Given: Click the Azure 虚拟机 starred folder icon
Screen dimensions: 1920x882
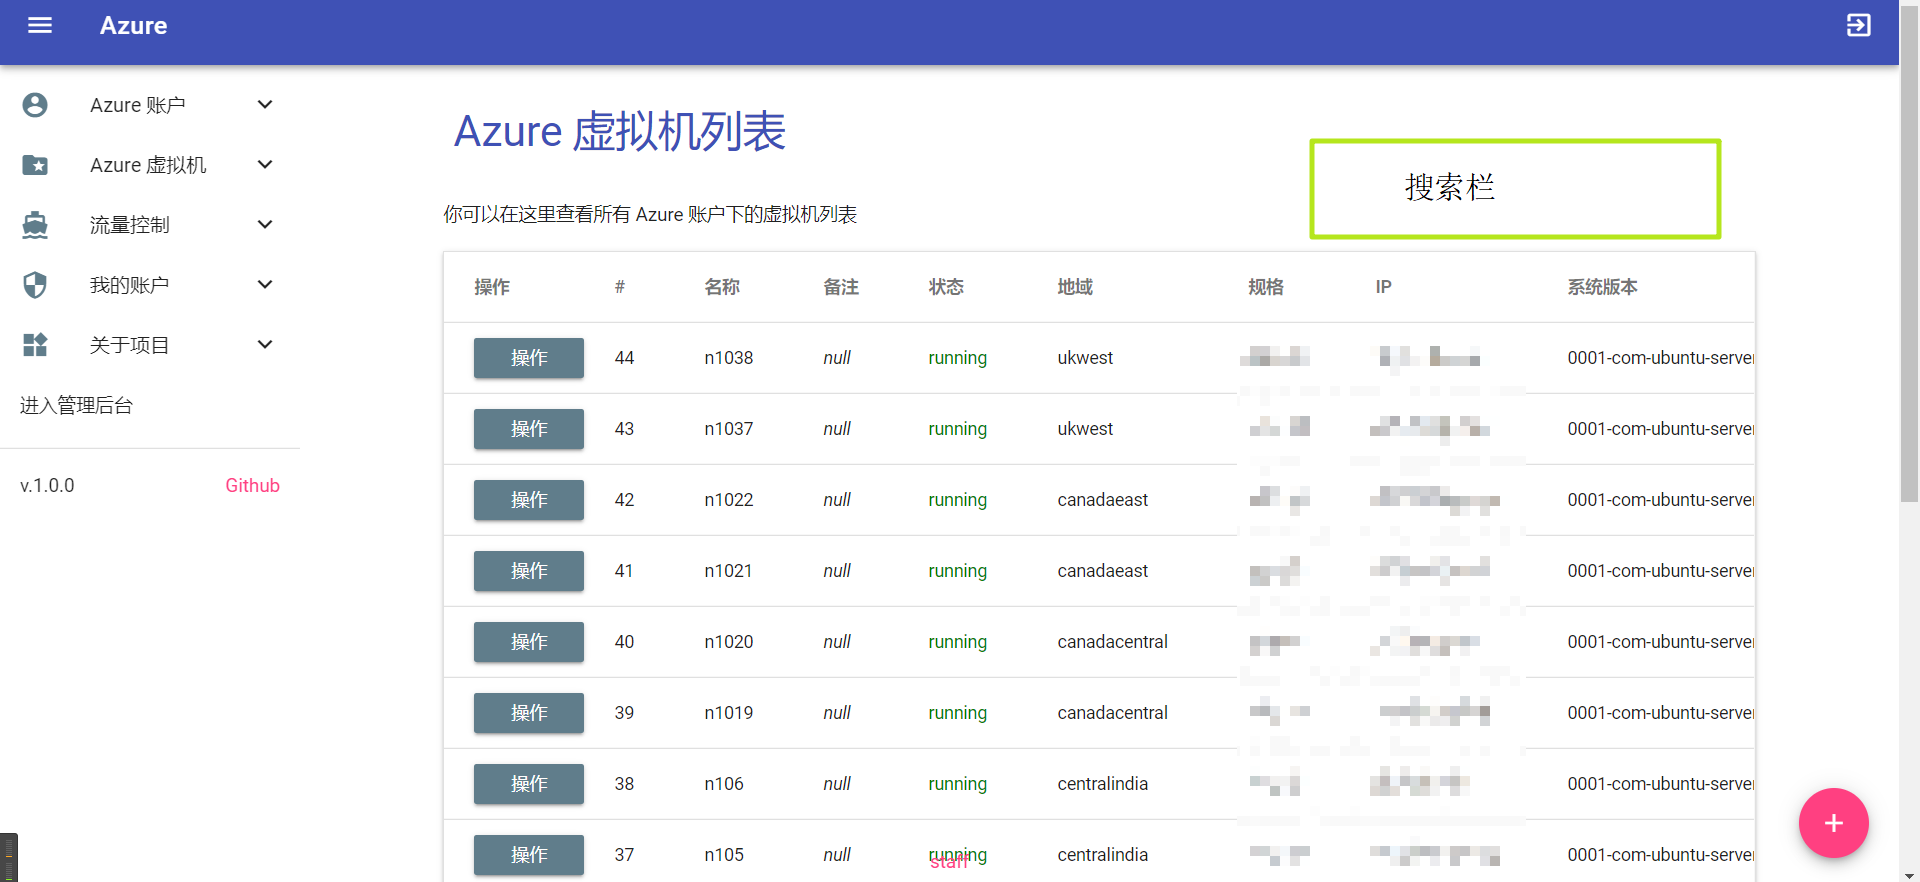Looking at the screenshot, I should coord(35,165).
